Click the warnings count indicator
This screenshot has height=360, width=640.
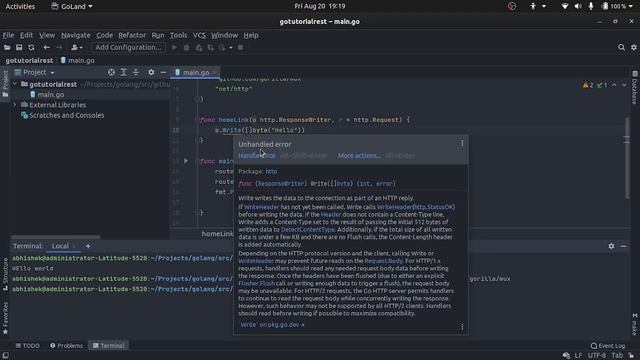588,85
